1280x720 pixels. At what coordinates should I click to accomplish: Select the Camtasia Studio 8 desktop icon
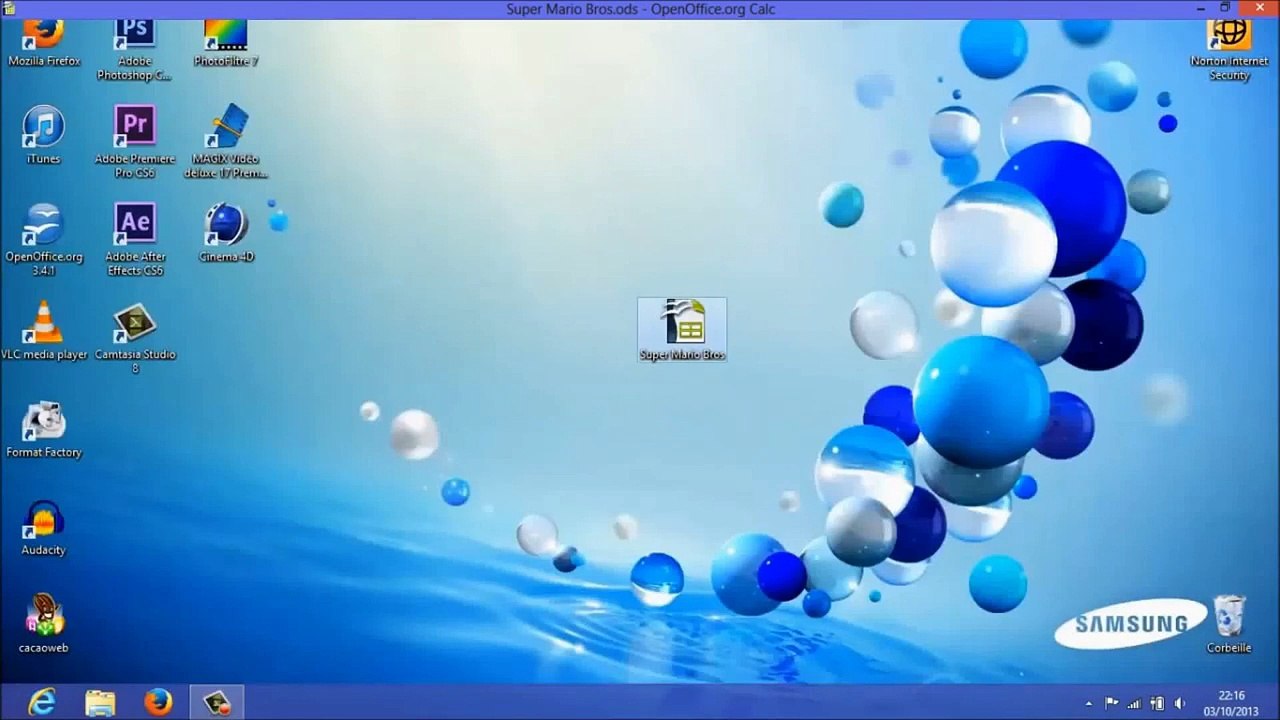[x=135, y=338]
